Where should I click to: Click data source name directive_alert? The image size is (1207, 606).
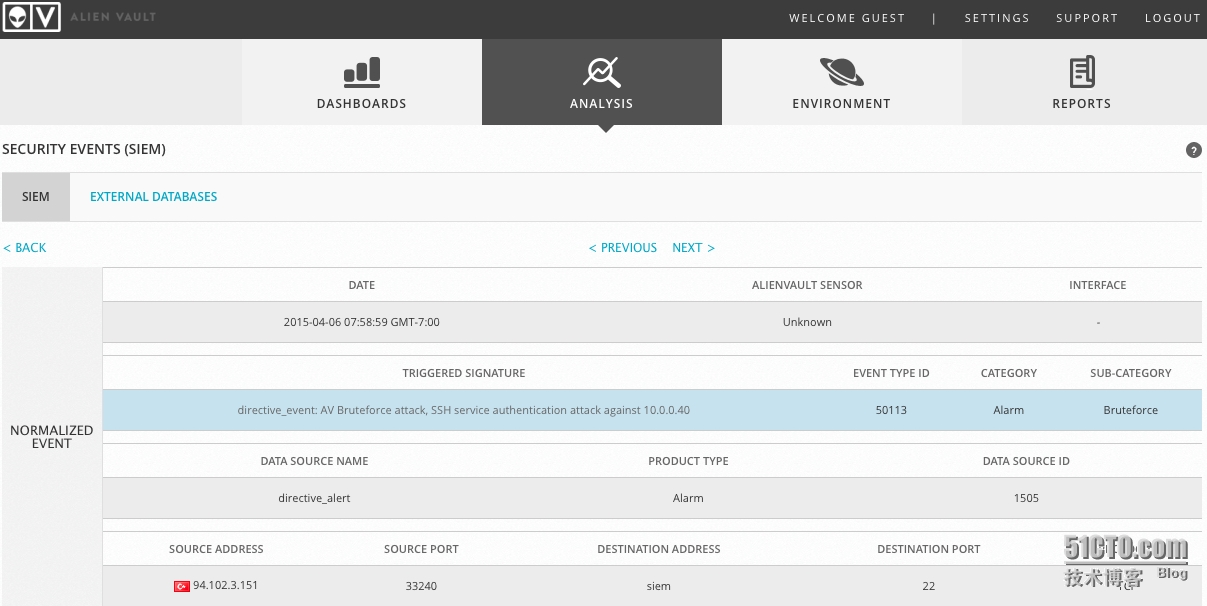[x=314, y=498]
